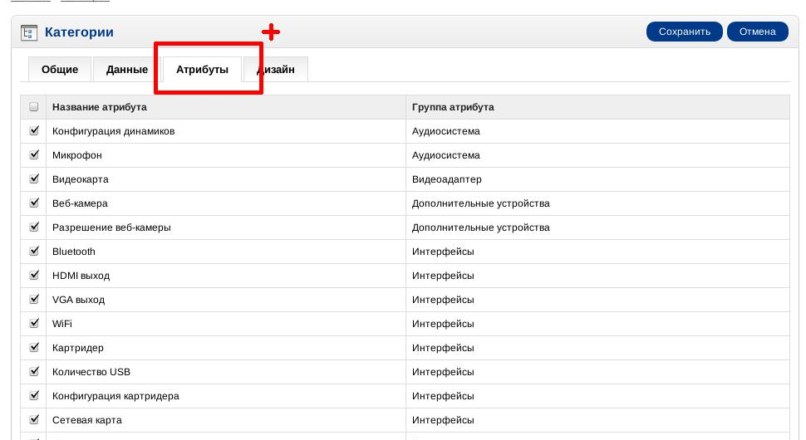
Task: Uncheck the WiFi attribute checkbox
Action: click(x=35, y=324)
